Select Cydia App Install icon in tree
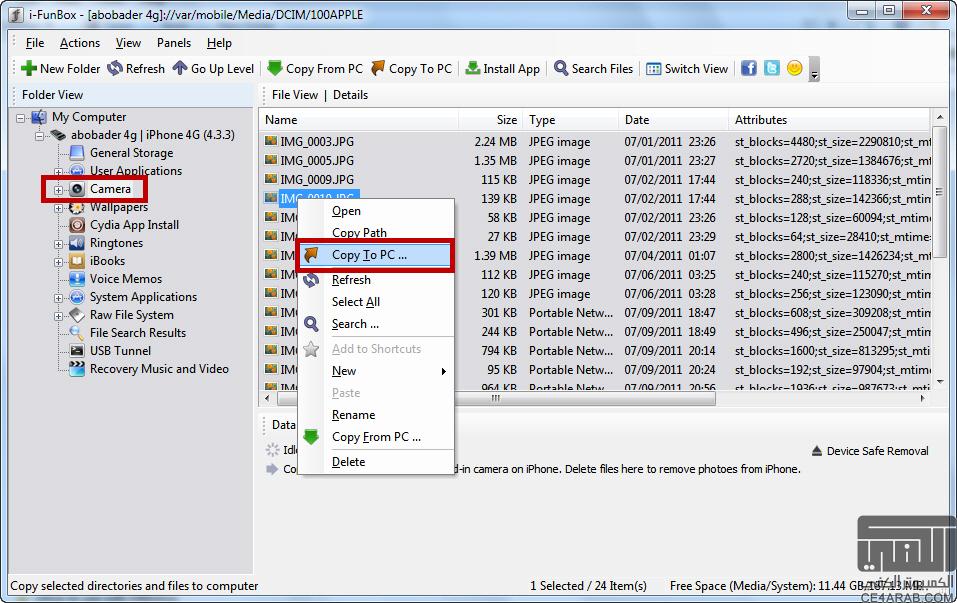The height and width of the screenshot is (603, 957). (x=77, y=225)
